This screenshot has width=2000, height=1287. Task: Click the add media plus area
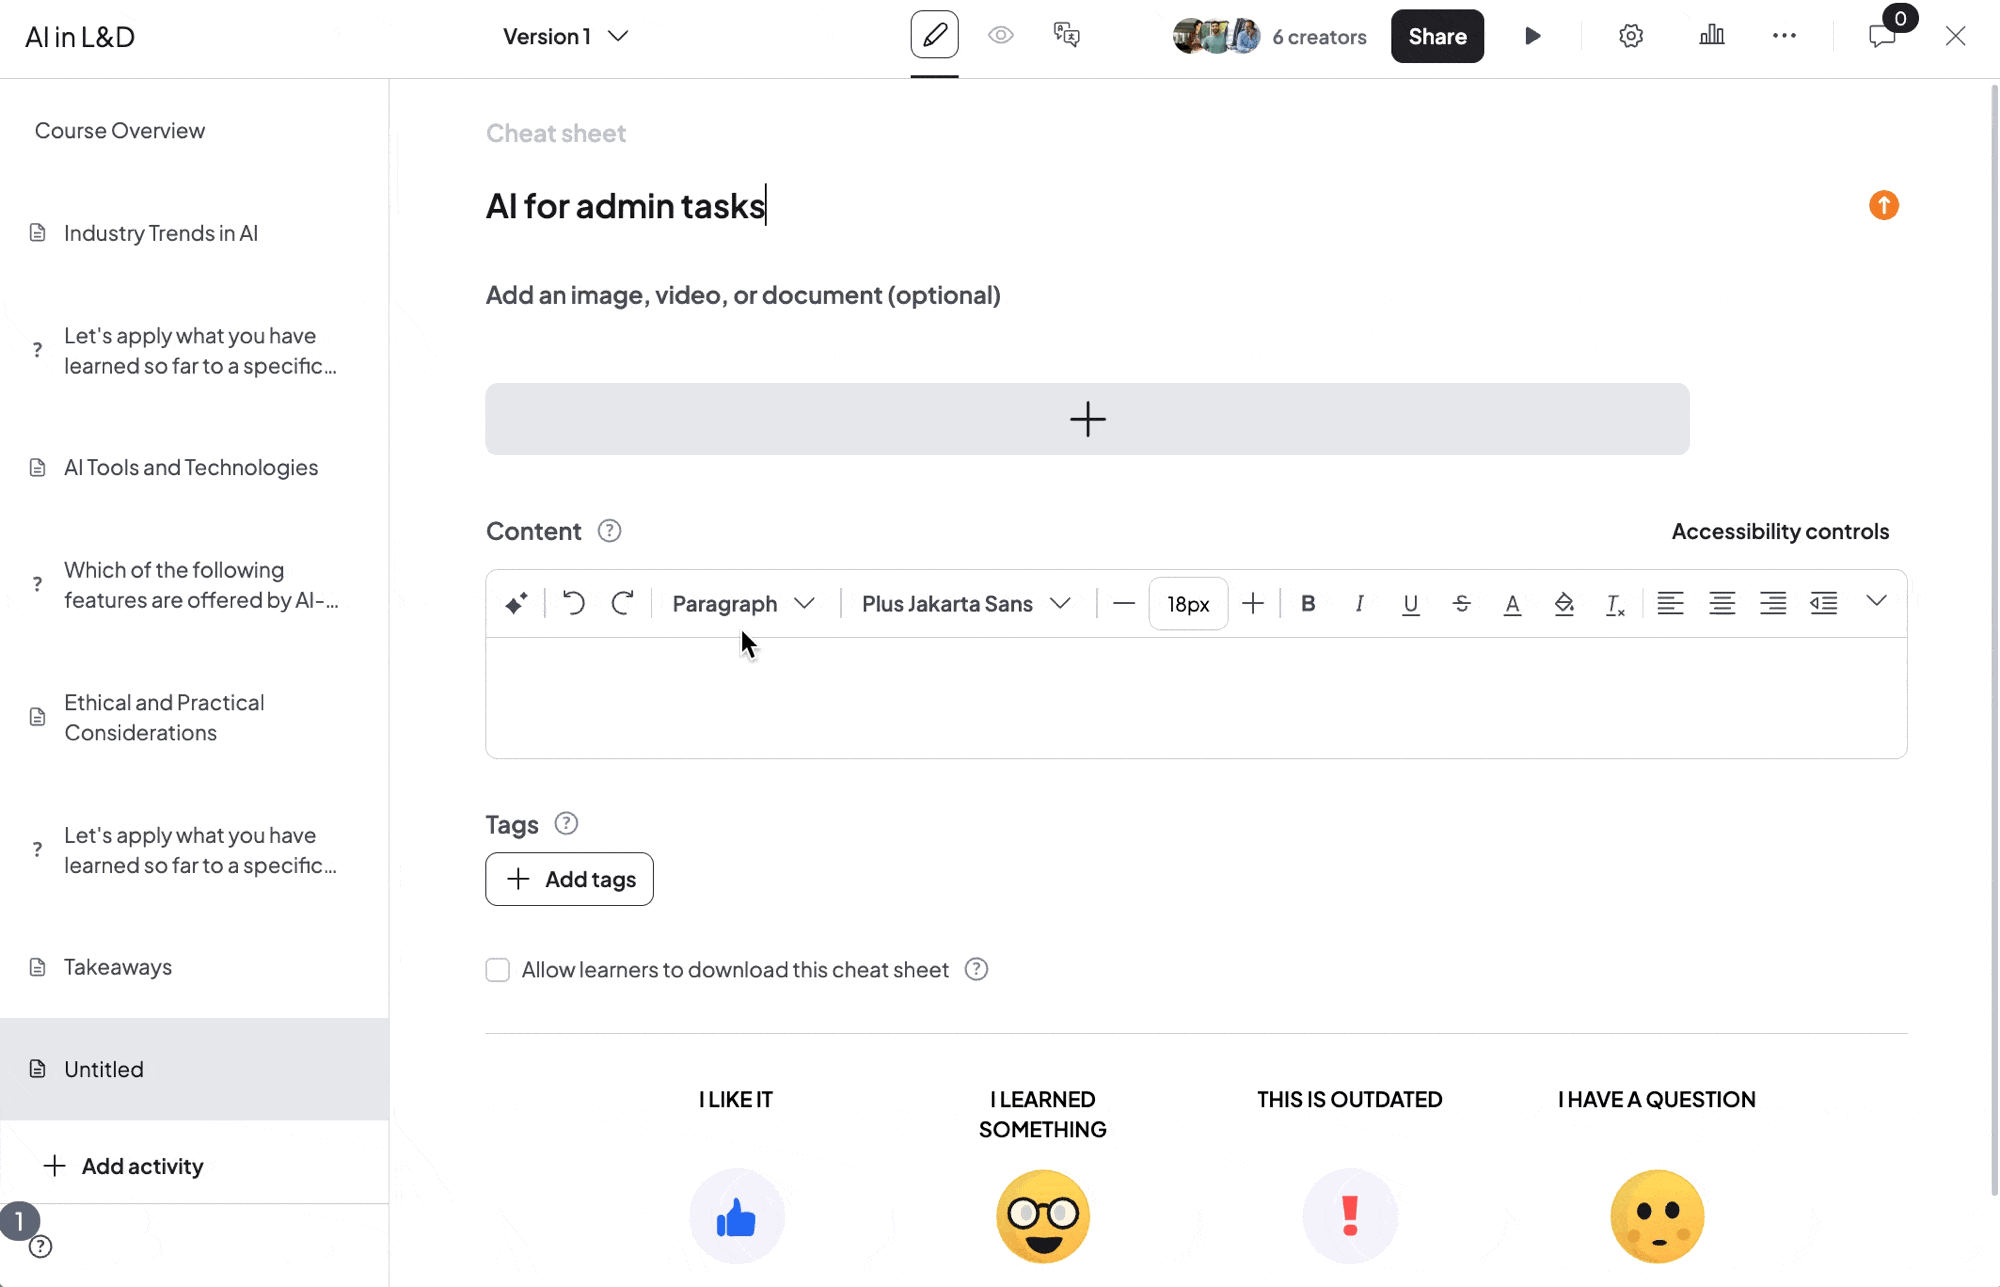(x=1087, y=419)
